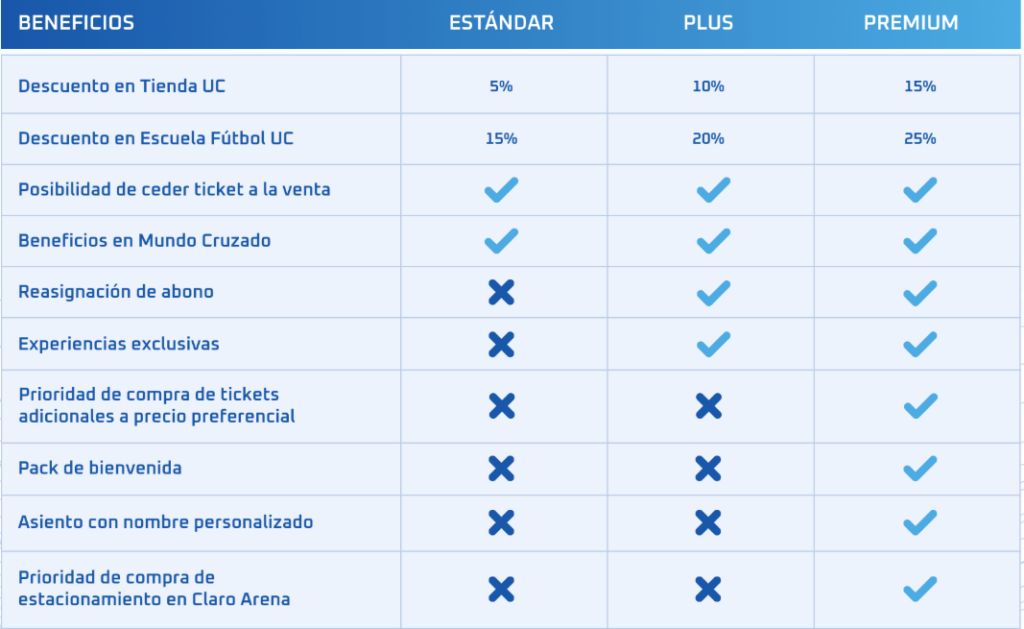
Task: Click the Plus X for Asiento con nombre personalizado
Action: click(x=708, y=522)
